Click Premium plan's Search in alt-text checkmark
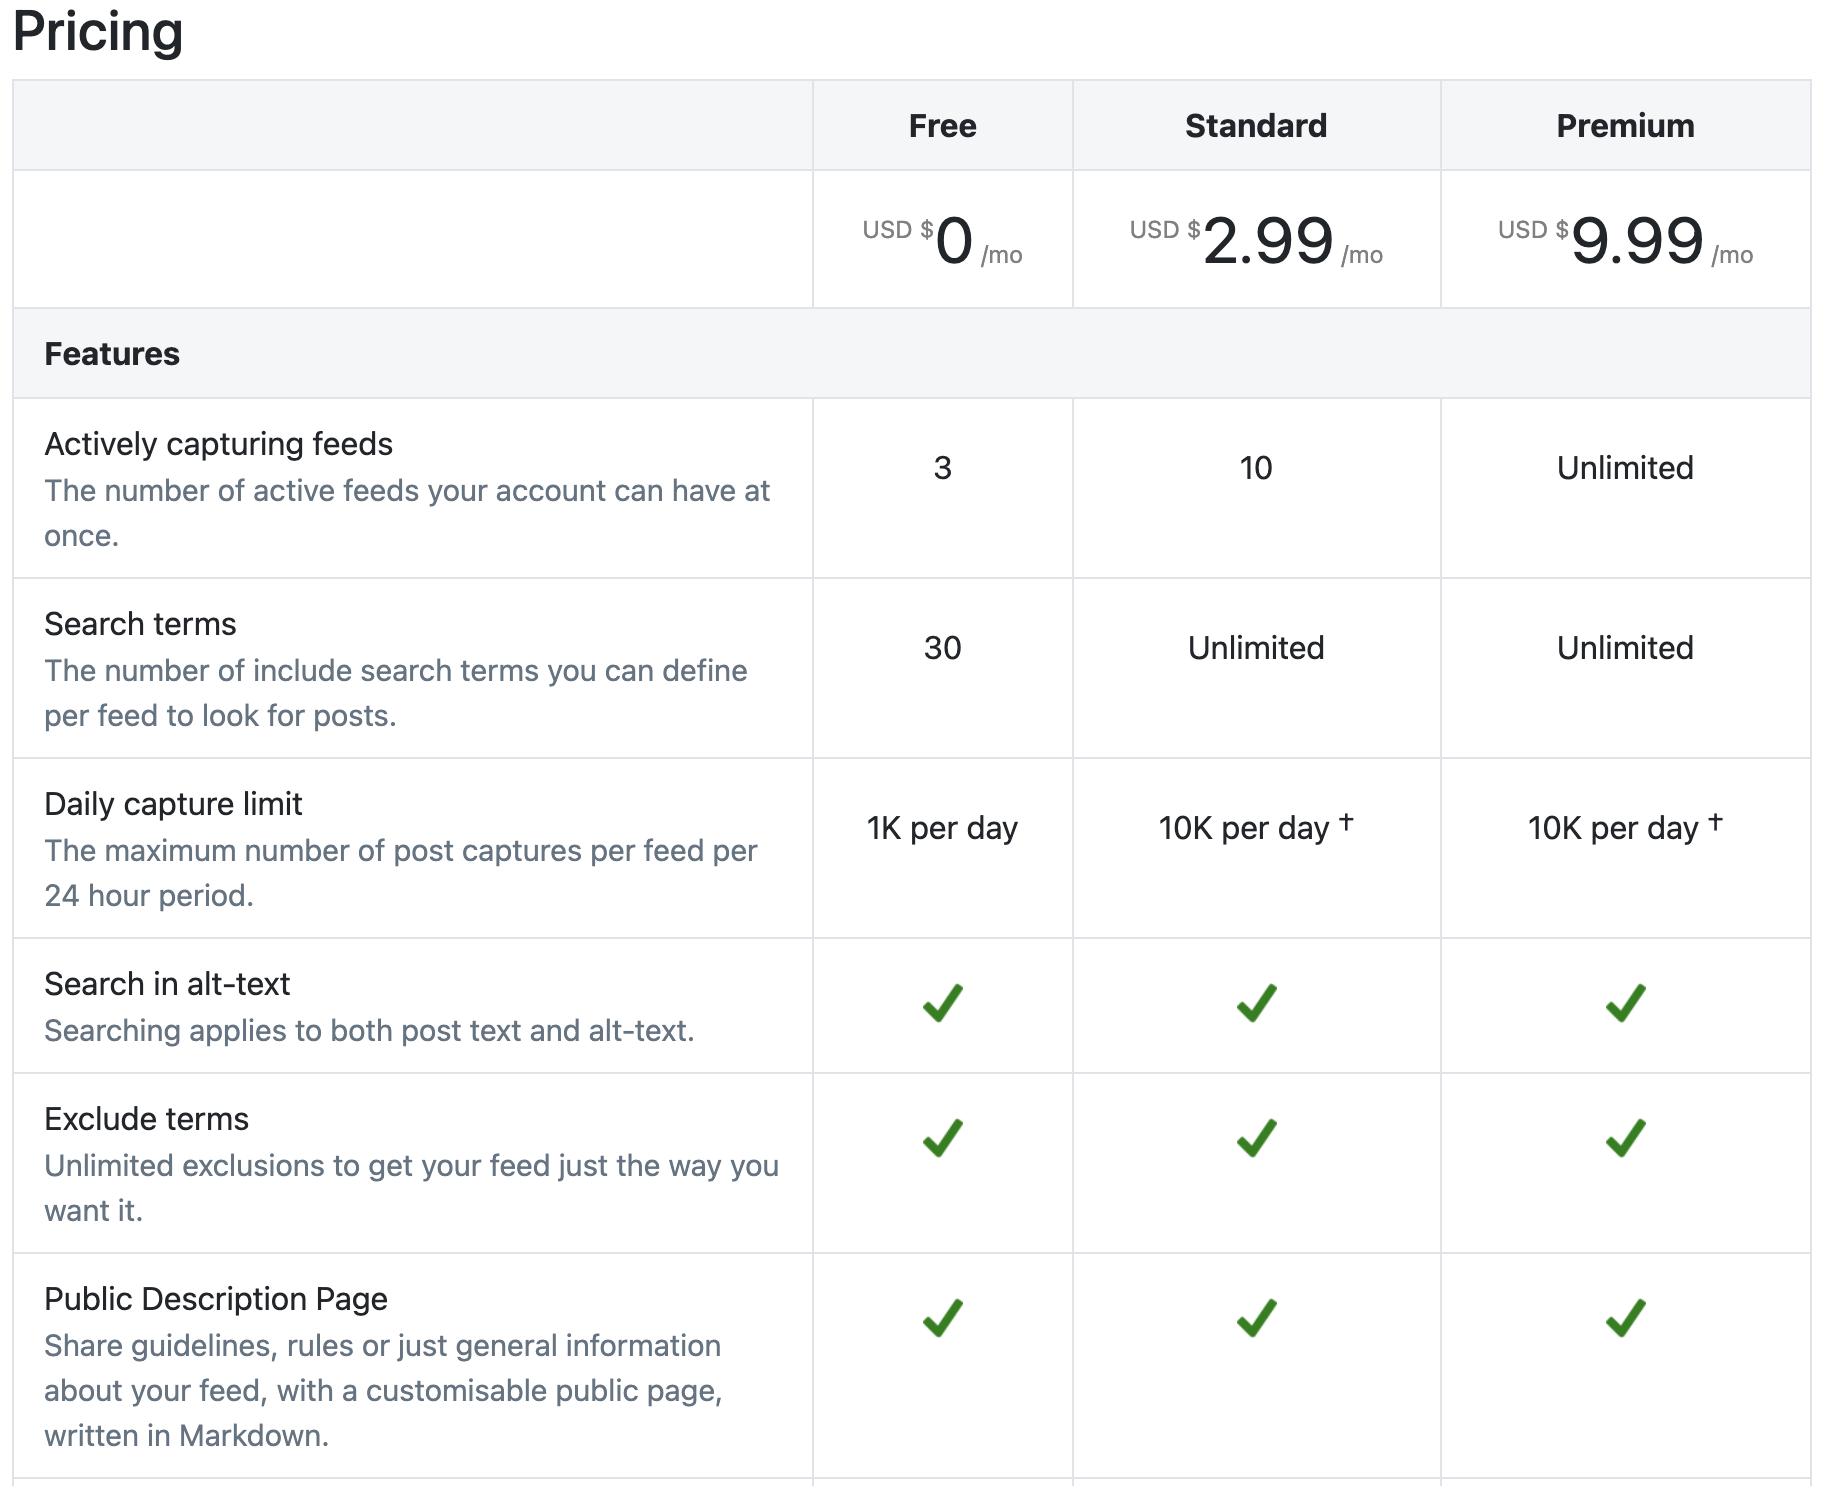This screenshot has width=1824, height=1486. click(x=1625, y=1003)
